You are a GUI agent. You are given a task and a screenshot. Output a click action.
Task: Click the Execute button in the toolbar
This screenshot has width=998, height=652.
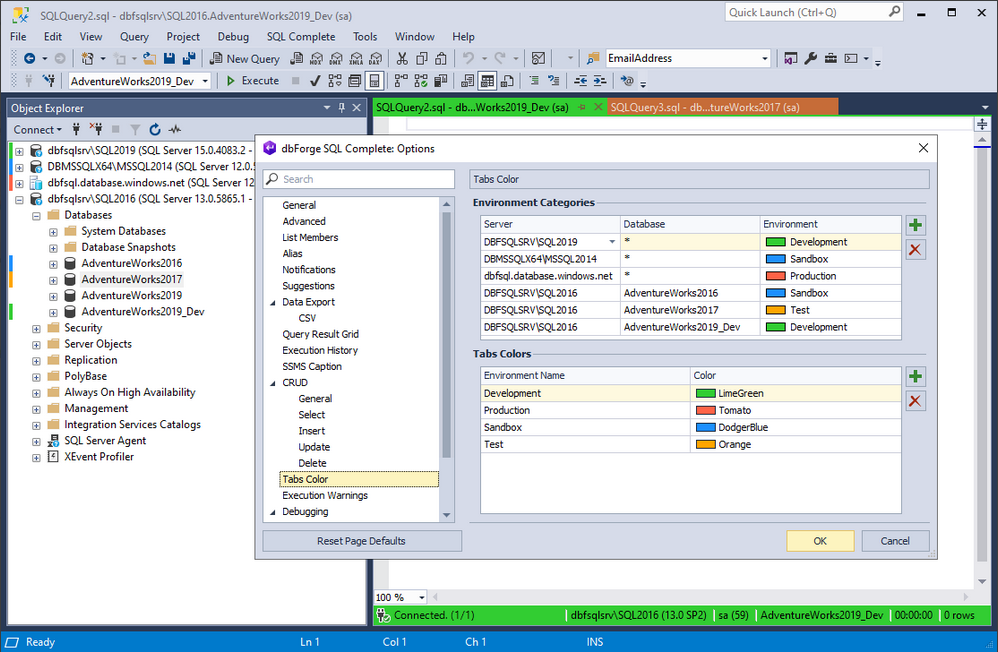pyautogui.click(x=253, y=81)
